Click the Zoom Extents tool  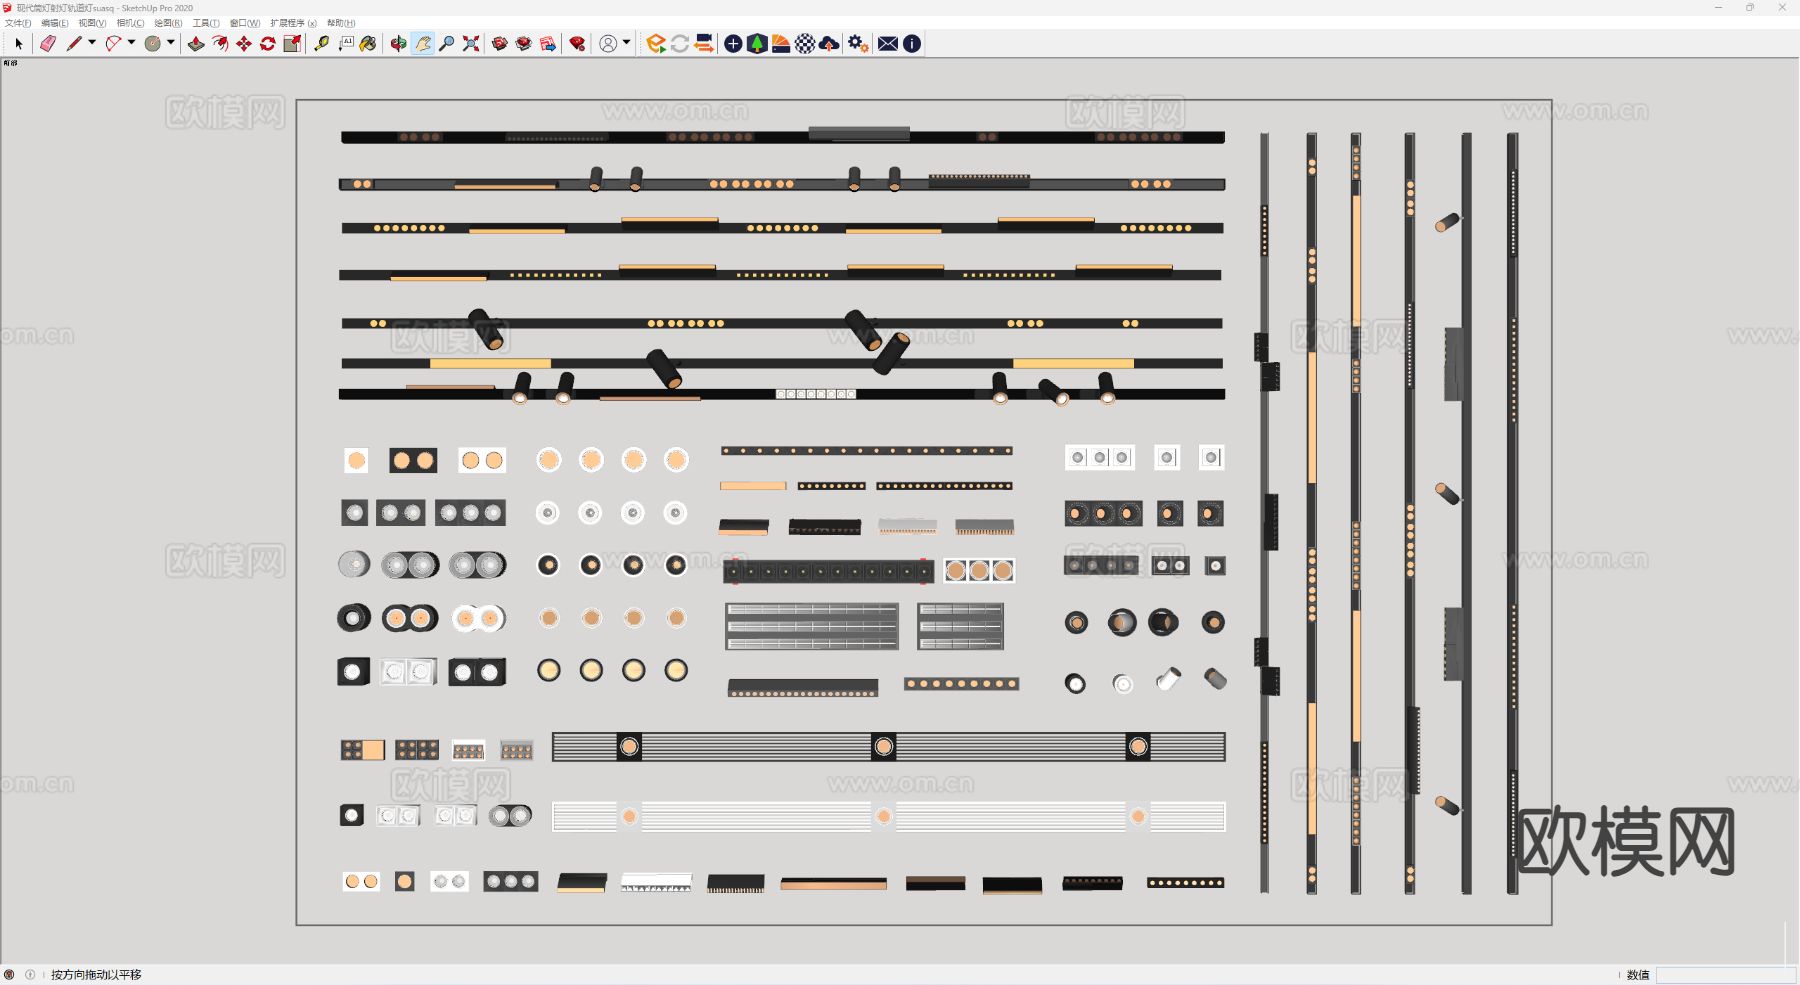click(x=471, y=44)
